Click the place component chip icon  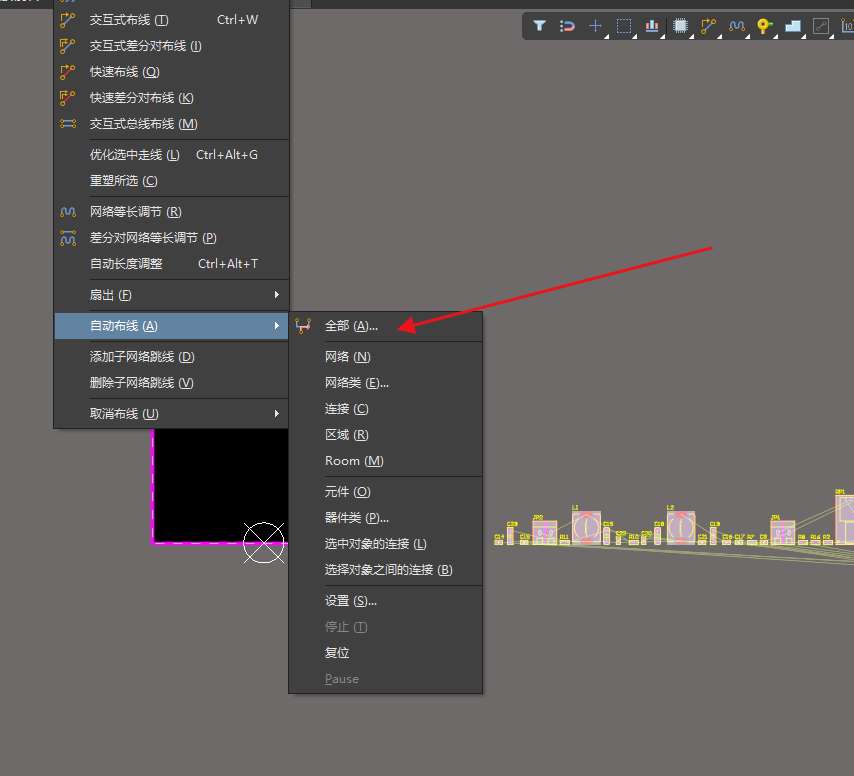coord(680,26)
